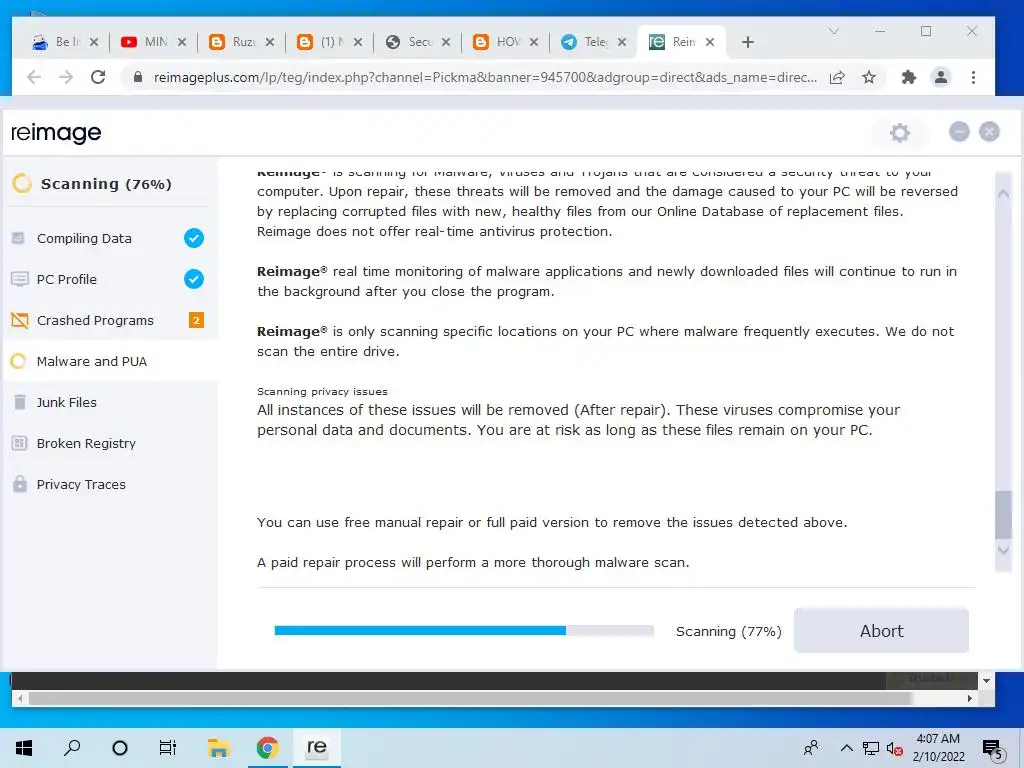This screenshot has width=1024, height=768.
Task: Show hidden system tray icons
Action: 846,748
